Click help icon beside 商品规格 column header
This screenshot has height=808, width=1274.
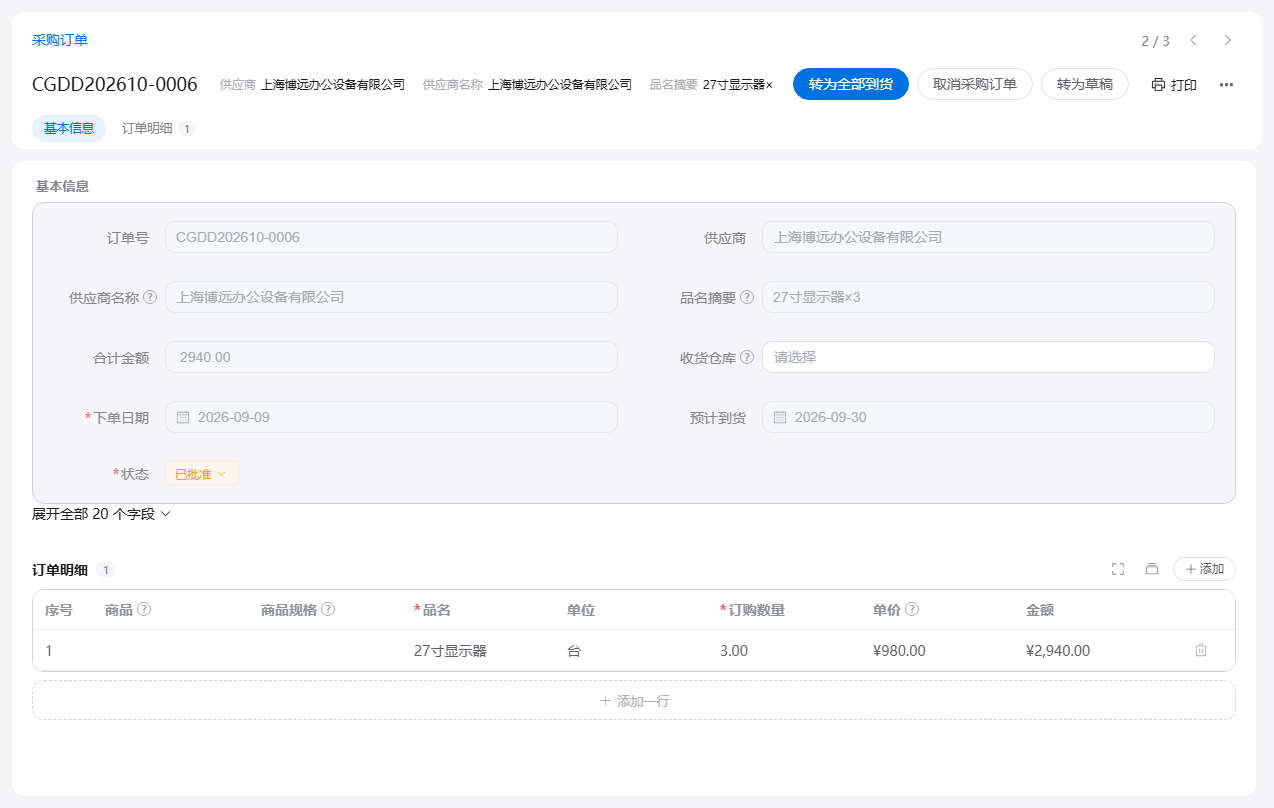coord(328,609)
